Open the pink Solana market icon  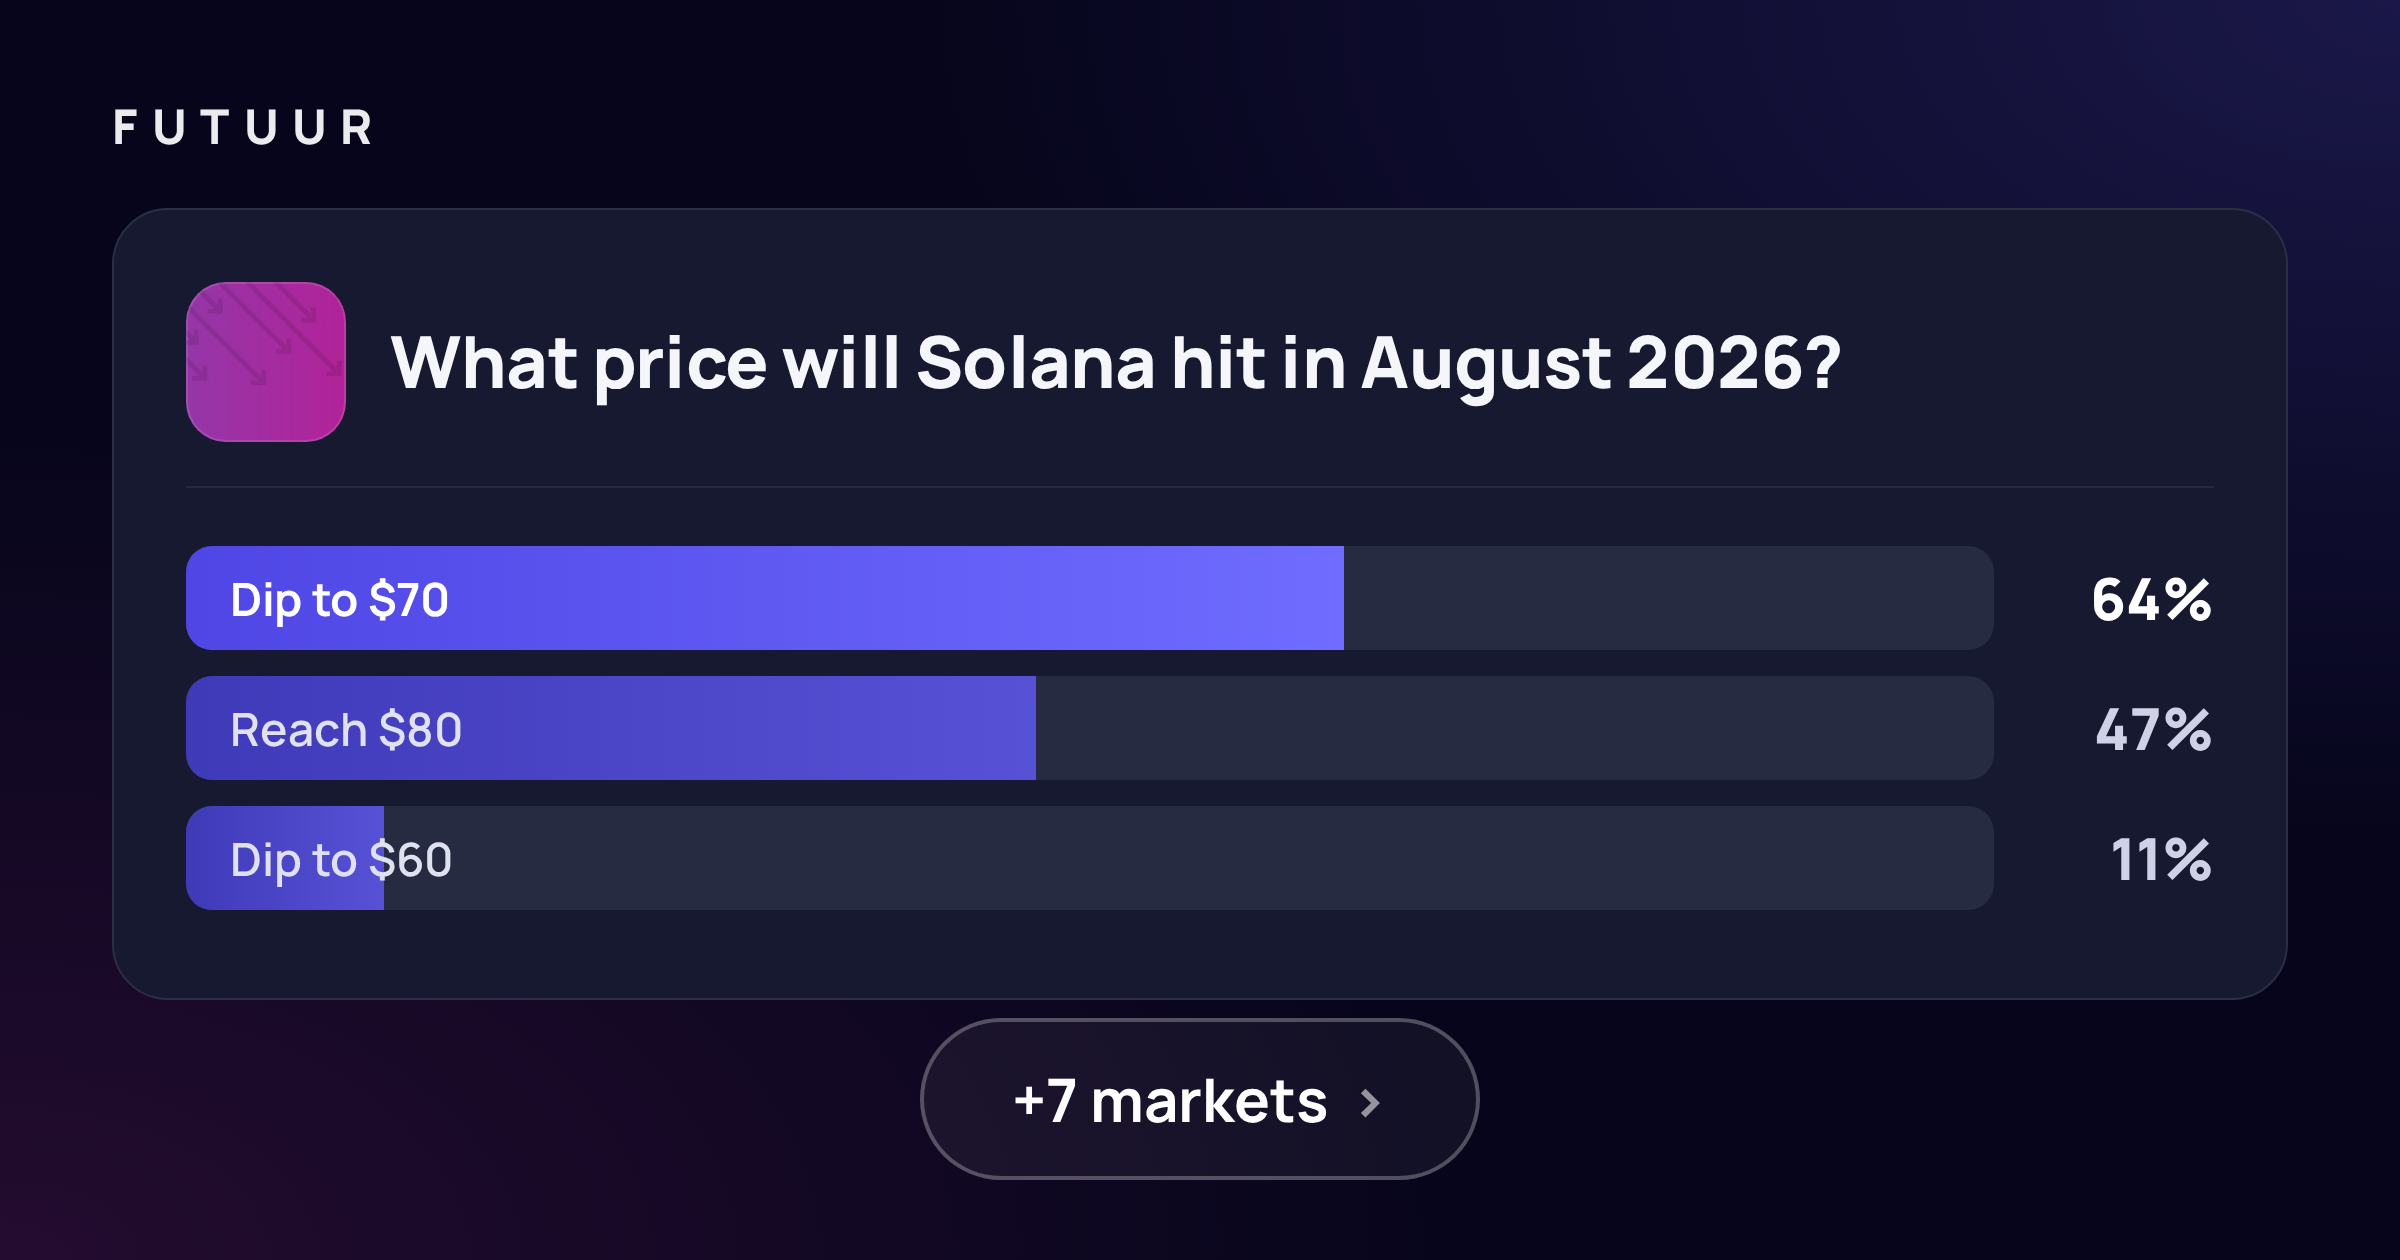266,362
